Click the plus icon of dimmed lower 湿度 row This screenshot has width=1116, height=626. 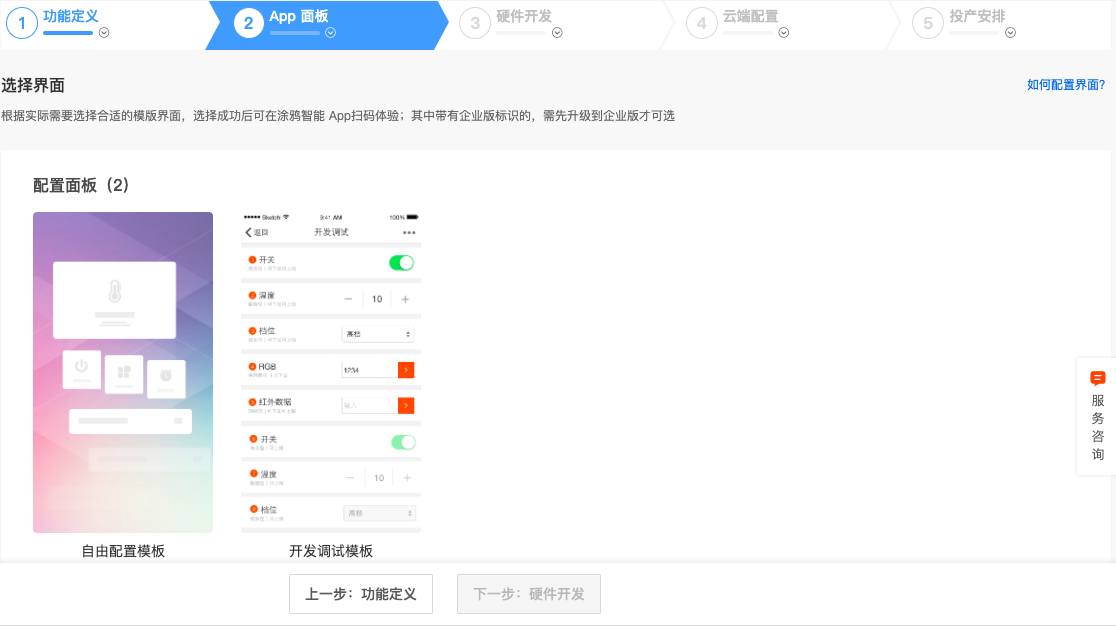pos(406,478)
